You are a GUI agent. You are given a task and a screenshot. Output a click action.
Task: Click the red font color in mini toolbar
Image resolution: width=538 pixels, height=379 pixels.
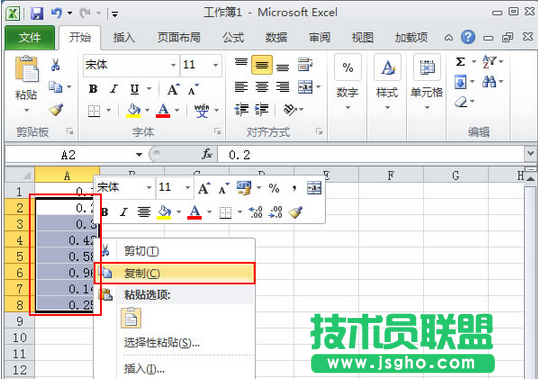point(195,212)
